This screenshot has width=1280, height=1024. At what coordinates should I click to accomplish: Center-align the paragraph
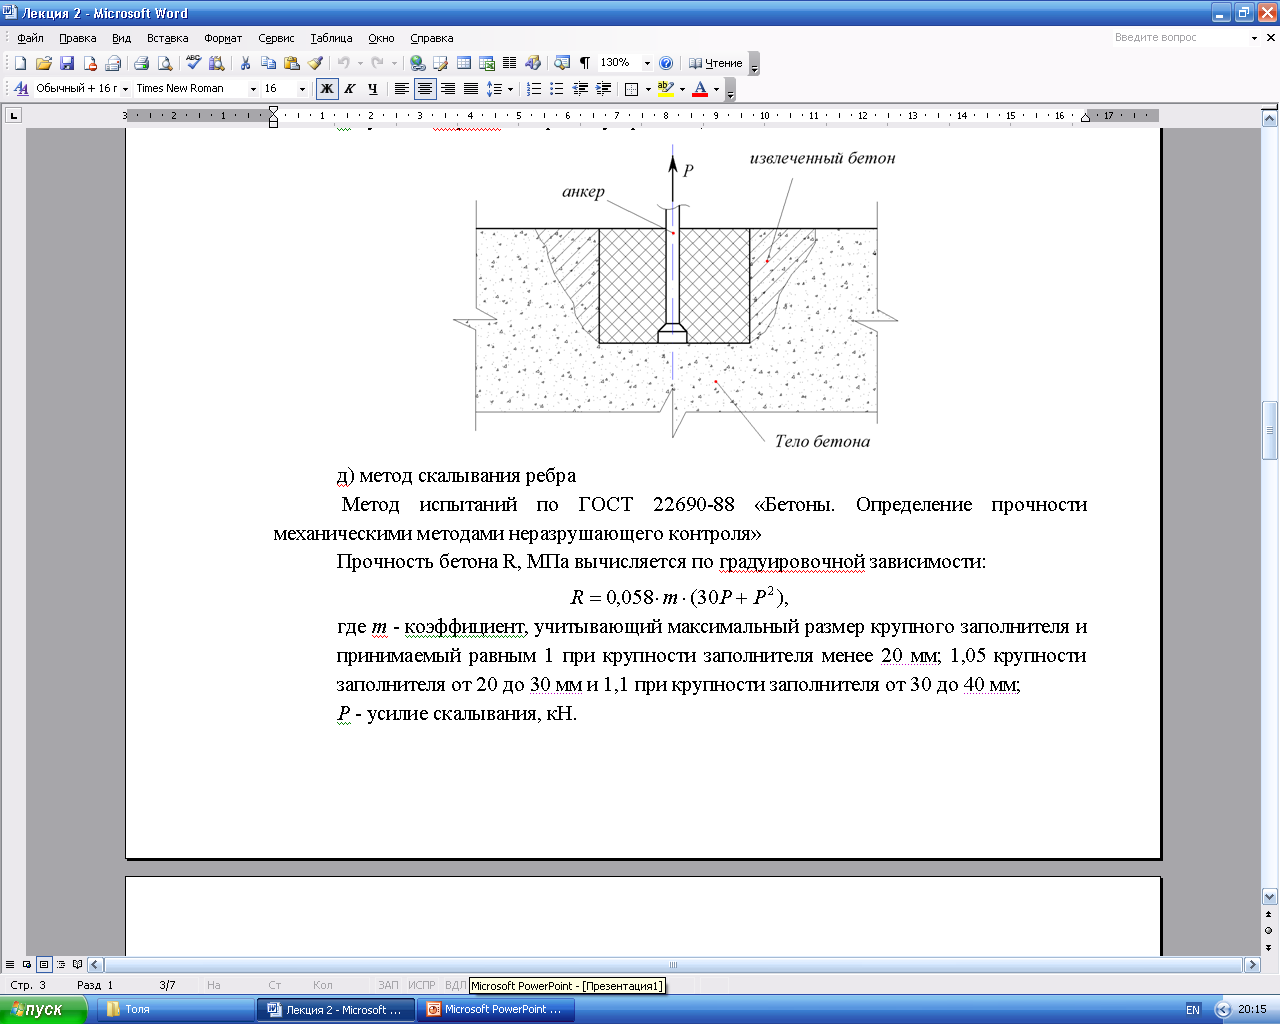coord(425,89)
